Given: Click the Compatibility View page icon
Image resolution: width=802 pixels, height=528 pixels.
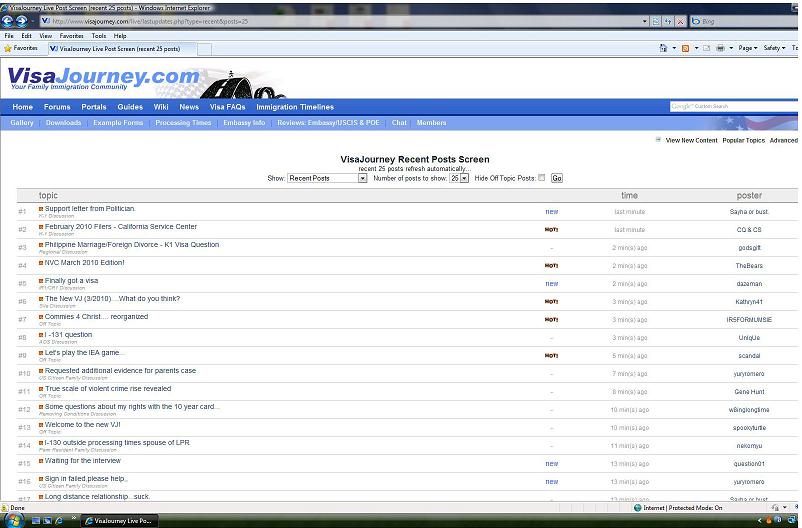Looking at the screenshot, I should click(x=657, y=21).
